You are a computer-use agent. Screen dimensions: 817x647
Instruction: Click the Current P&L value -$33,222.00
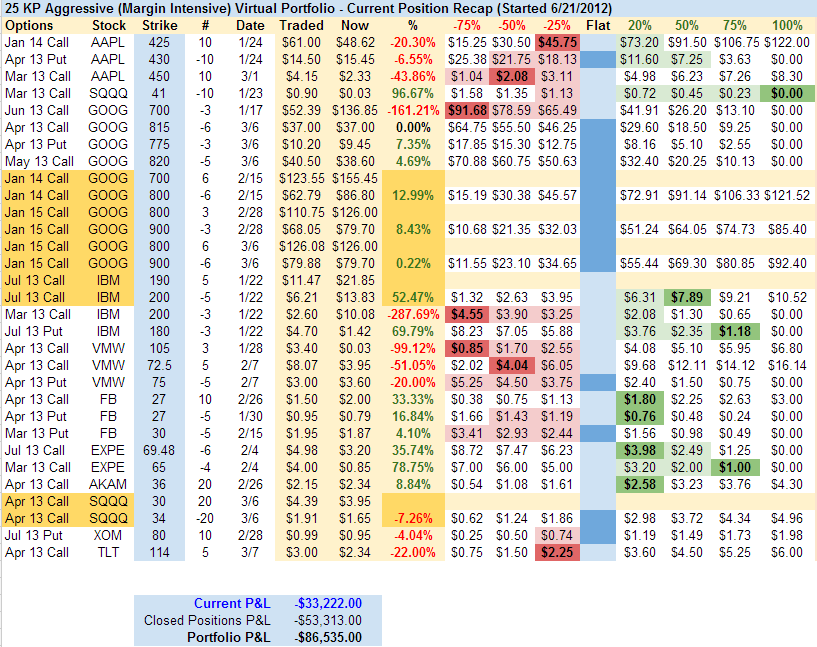click(328, 602)
